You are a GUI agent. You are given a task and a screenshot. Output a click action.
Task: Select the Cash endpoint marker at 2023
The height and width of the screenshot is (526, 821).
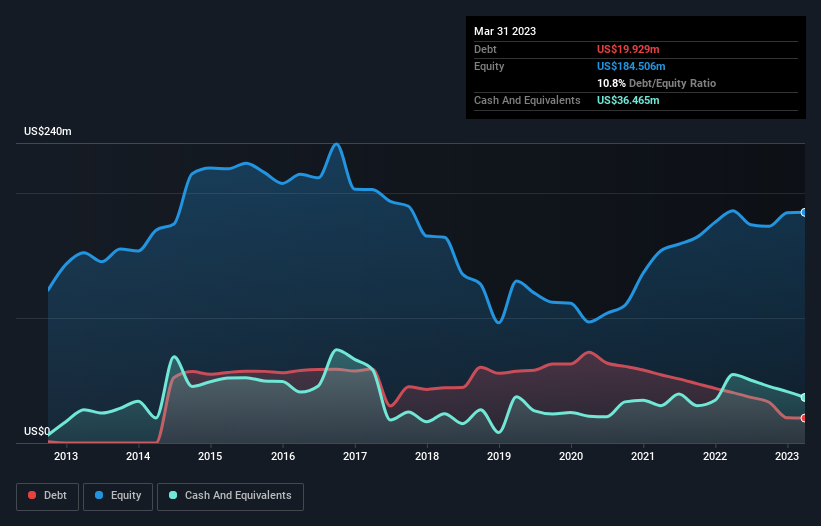(804, 398)
